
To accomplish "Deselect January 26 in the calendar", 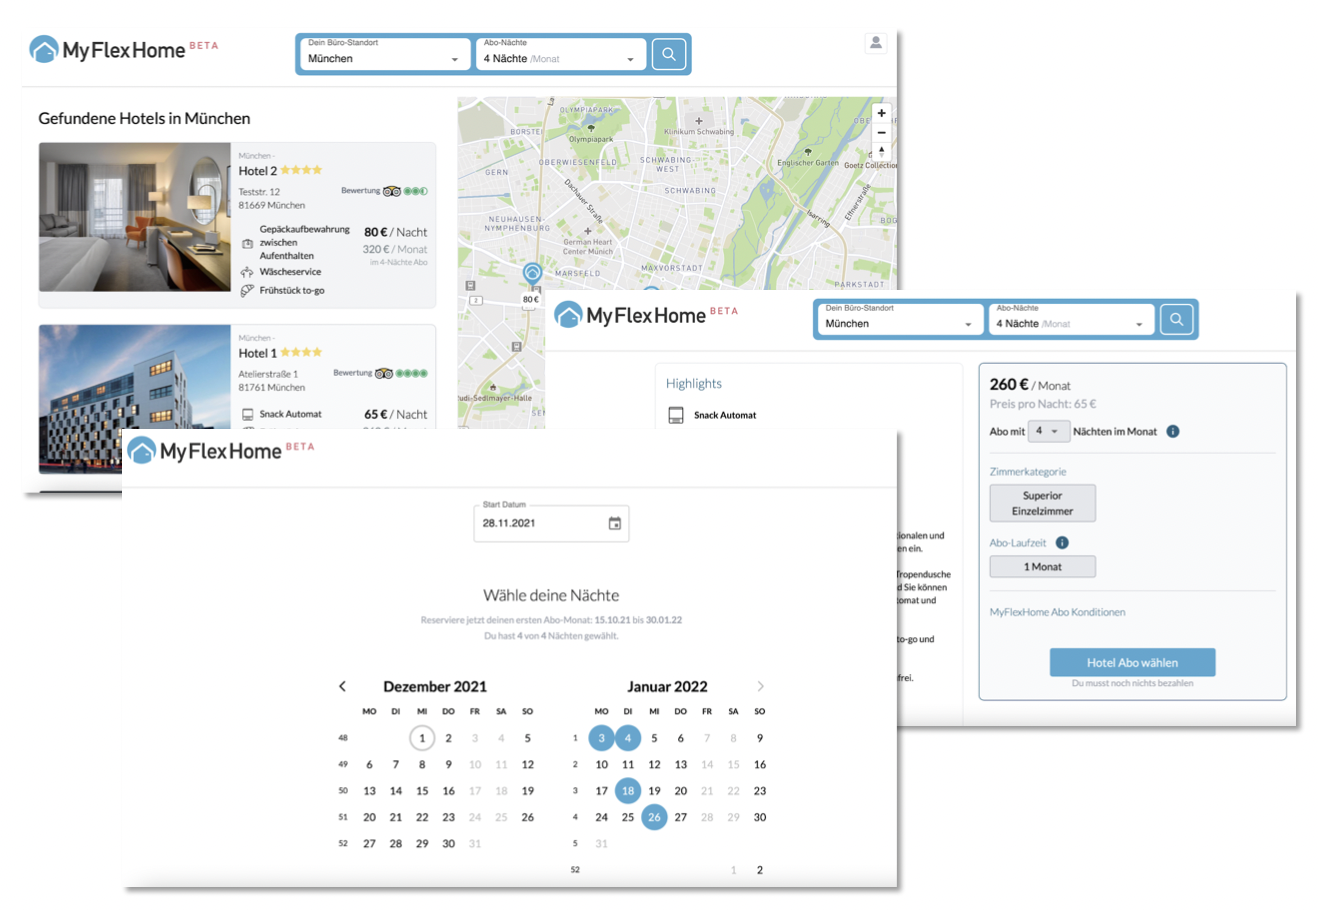I will click(x=654, y=817).
